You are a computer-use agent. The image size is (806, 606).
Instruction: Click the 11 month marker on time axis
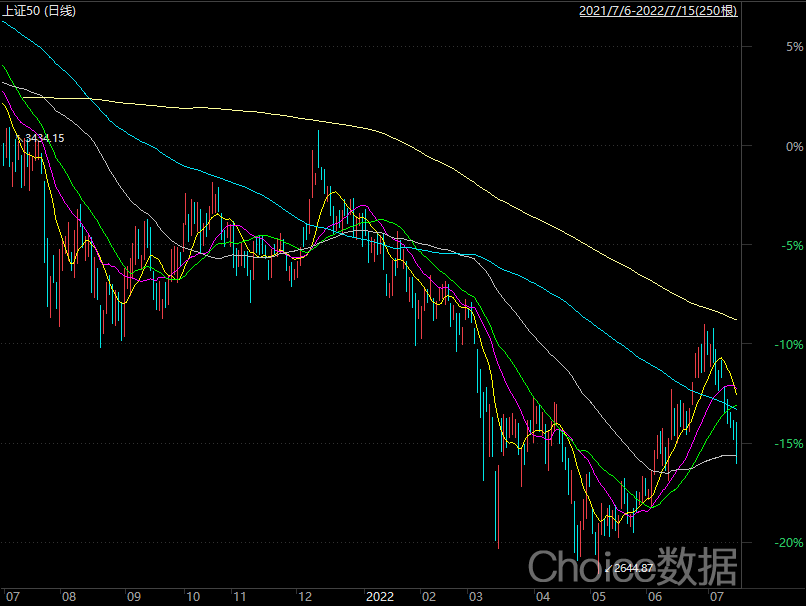click(240, 597)
